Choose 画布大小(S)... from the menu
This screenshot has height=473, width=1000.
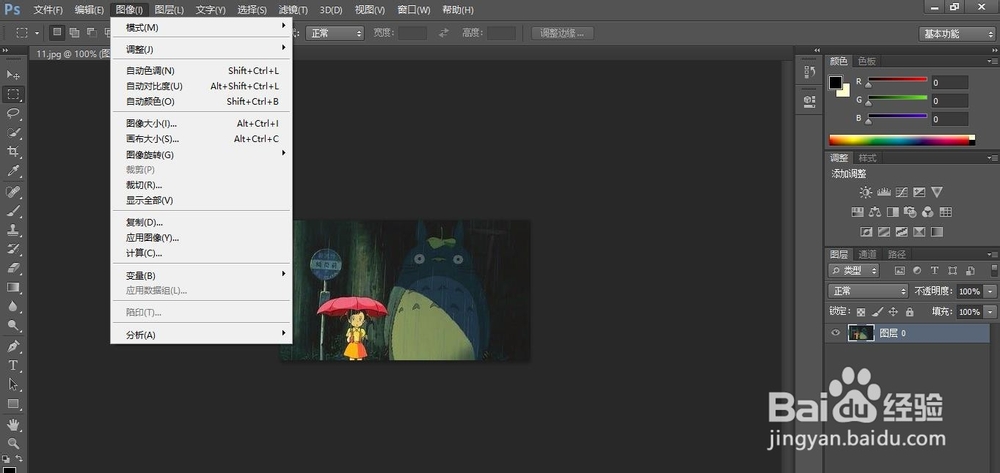pyautogui.click(x=202, y=139)
